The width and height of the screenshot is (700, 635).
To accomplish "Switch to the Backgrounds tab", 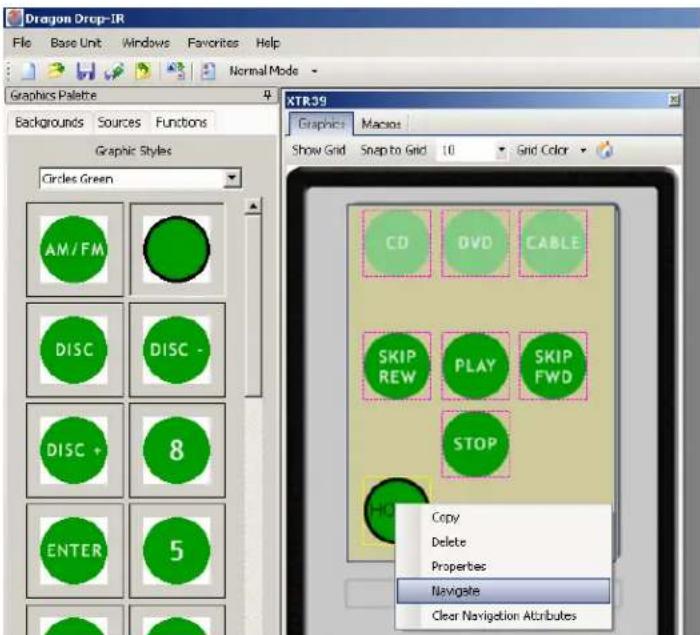I will [49, 122].
